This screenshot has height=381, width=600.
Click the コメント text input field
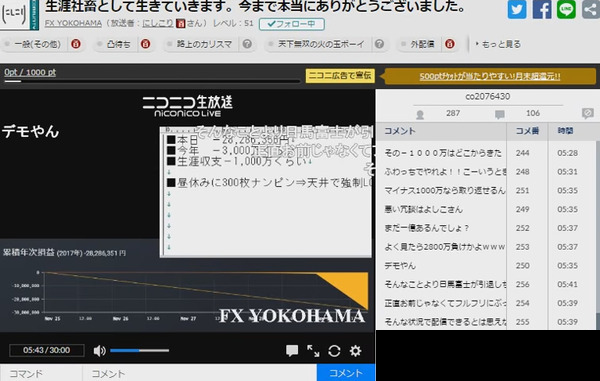(x=200, y=373)
